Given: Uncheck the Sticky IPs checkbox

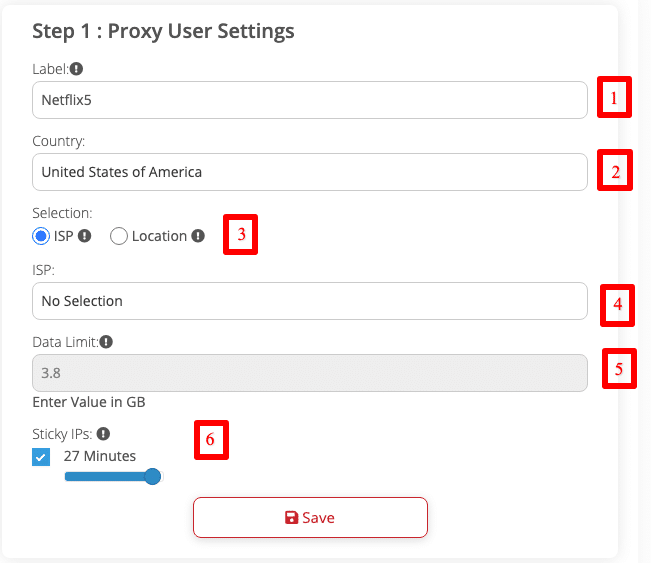Looking at the screenshot, I should (41, 457).
